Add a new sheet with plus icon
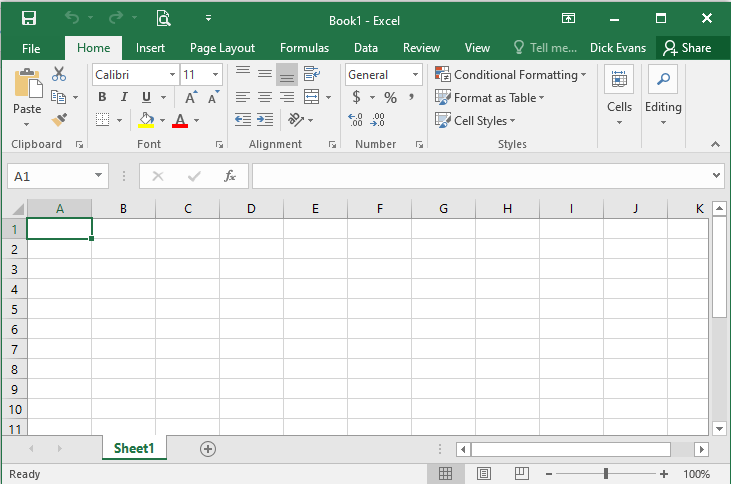This screenshot has width=731, height=484. 208,449
